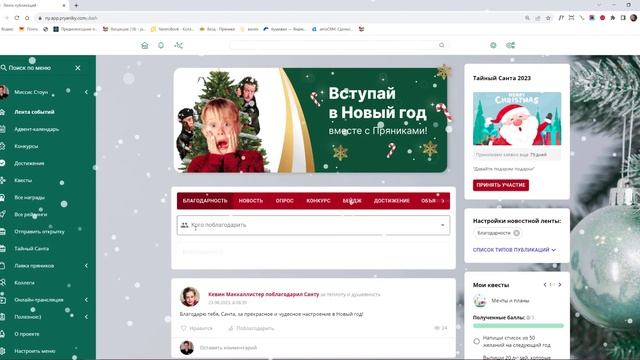Open 'Лента событий' in the sidebar
Screen dimensions: 640x360
pyautogui.click(x=34, y=112)
